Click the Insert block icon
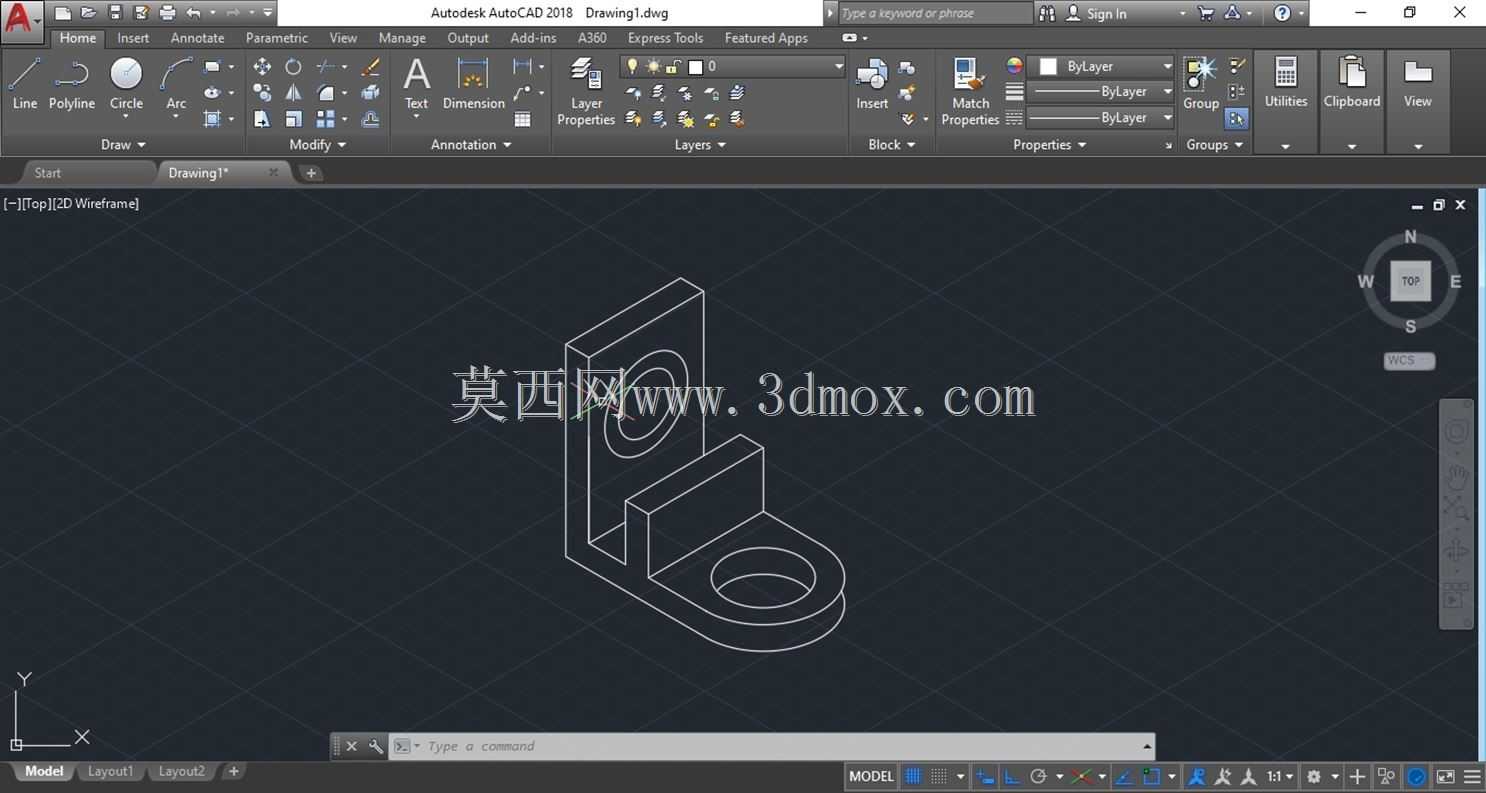Image resolution: width=1486 pixels, height=793 pixels. point(872,83)
